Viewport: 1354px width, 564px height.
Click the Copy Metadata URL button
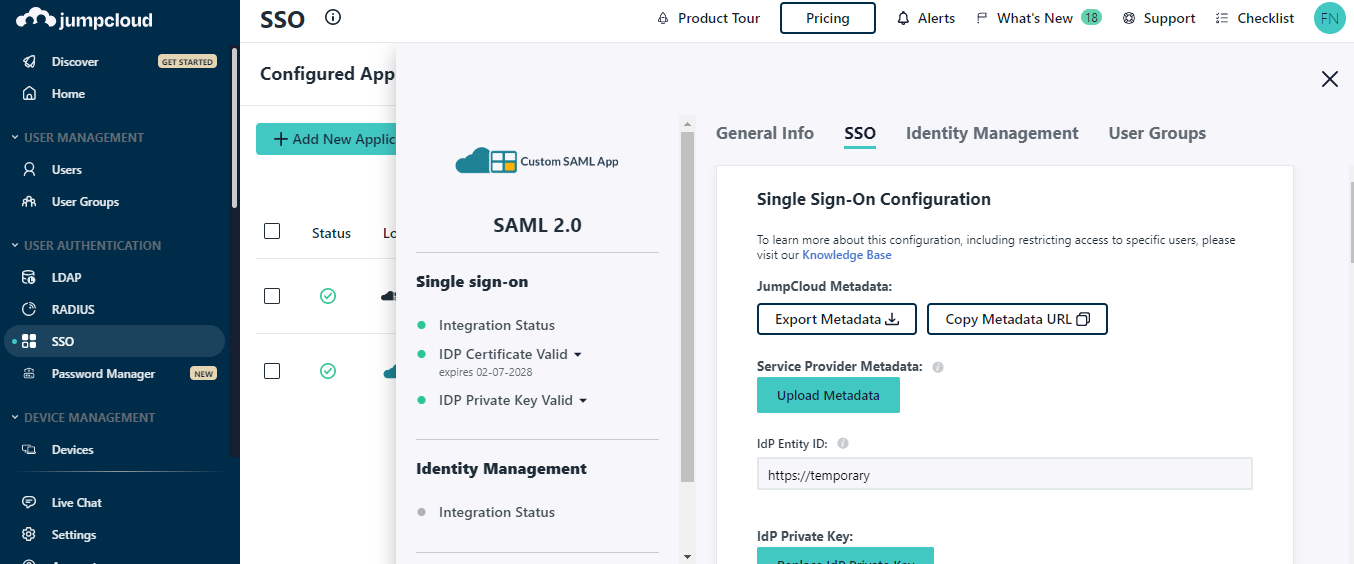[x=1018, y=319]
